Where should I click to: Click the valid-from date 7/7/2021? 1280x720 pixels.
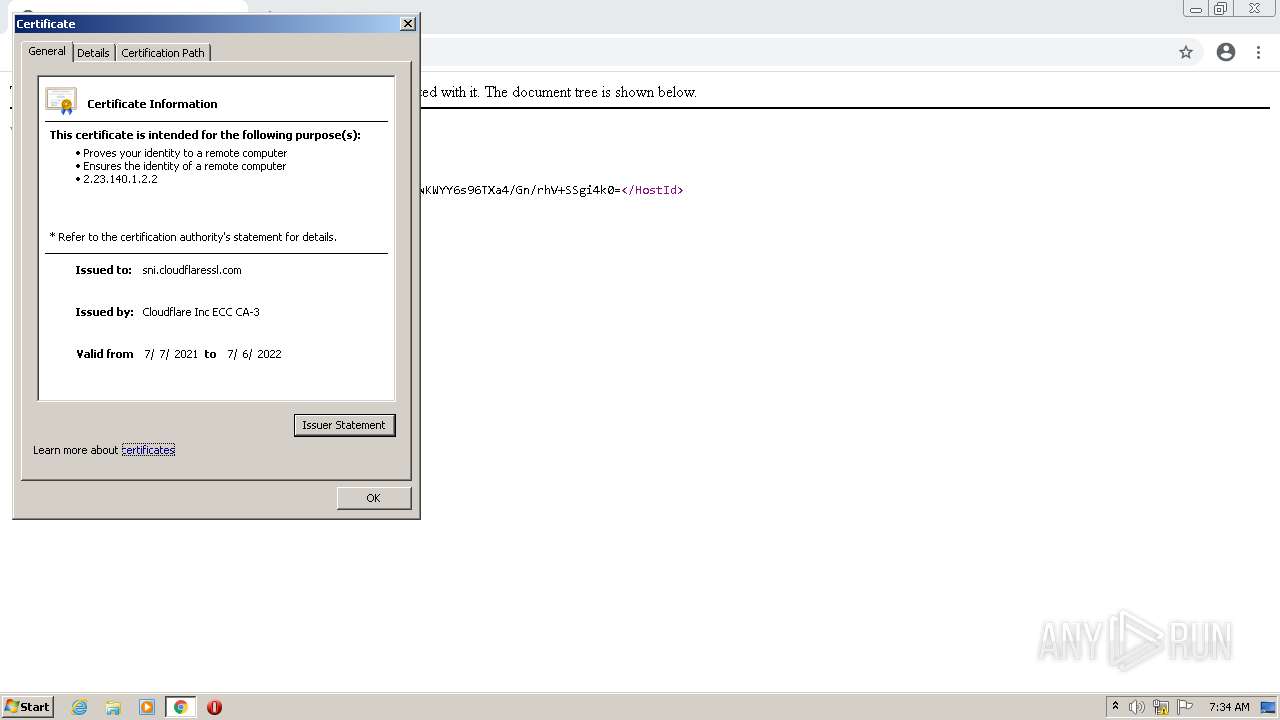click(171, 354)
